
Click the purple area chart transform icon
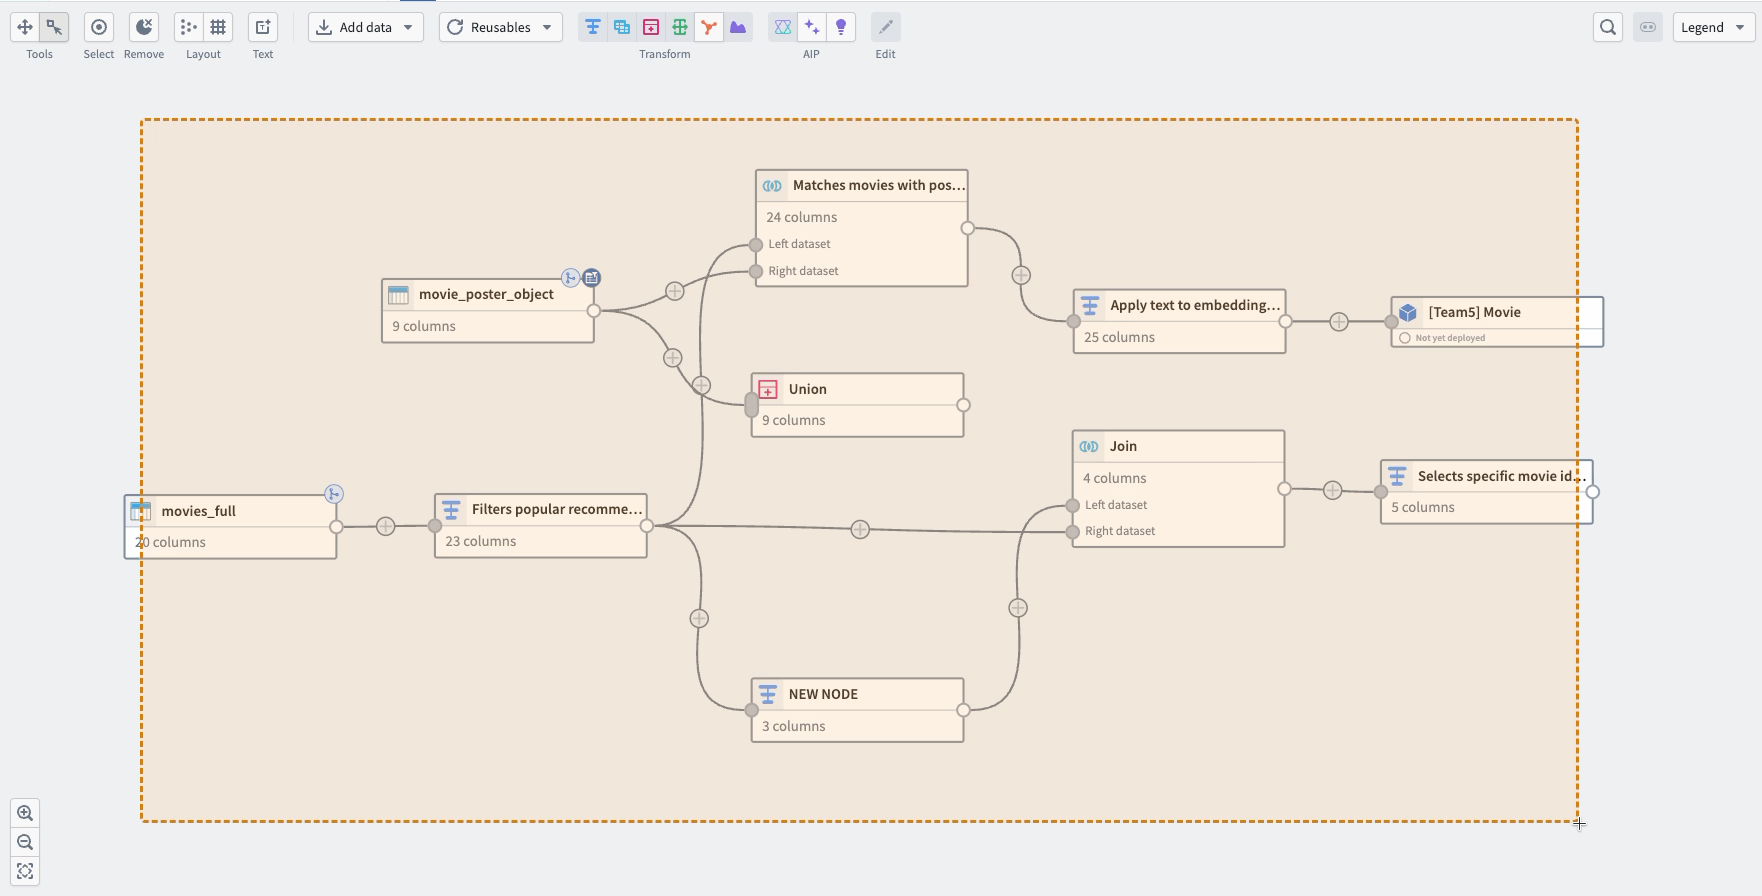point(738,27)
